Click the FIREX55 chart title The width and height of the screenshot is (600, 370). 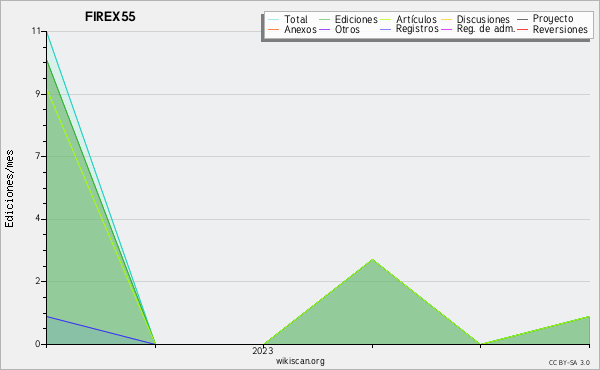(x=110, y=17)
